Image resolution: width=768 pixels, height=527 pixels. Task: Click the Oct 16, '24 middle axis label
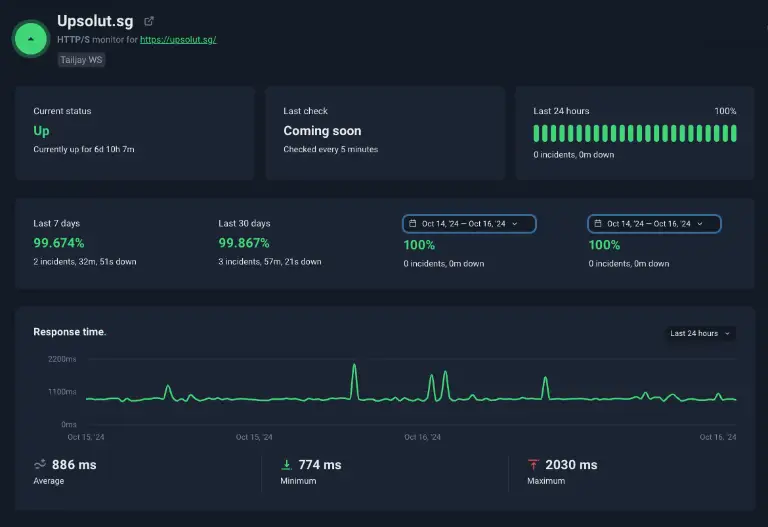(x=422, y=437)
